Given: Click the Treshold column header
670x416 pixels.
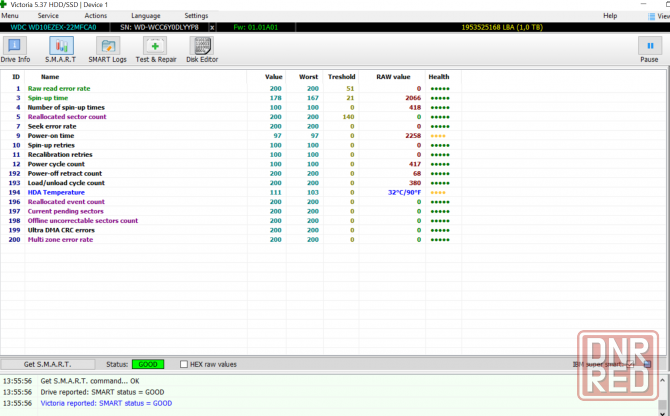Looking at the screenshot, I should [x=341, y=77].
